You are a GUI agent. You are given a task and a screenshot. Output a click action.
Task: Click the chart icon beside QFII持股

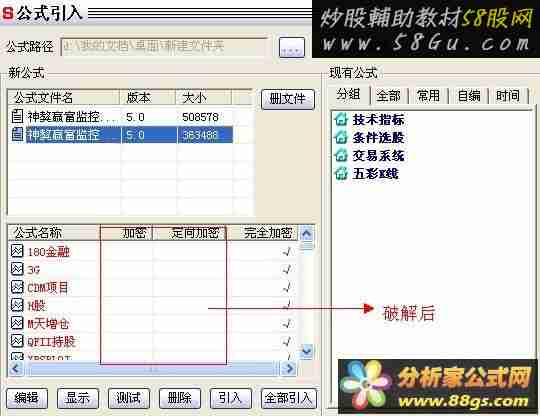click(17, 341)
